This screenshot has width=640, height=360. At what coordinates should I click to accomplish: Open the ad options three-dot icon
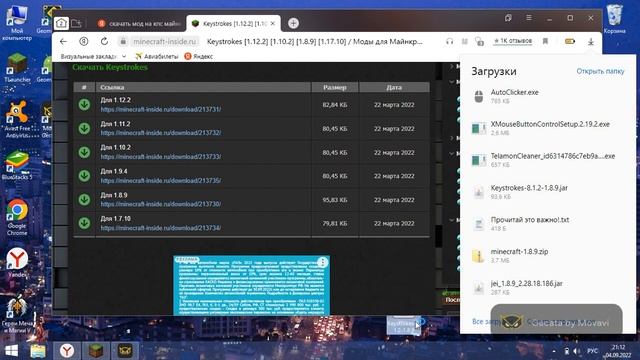point(322,262)
